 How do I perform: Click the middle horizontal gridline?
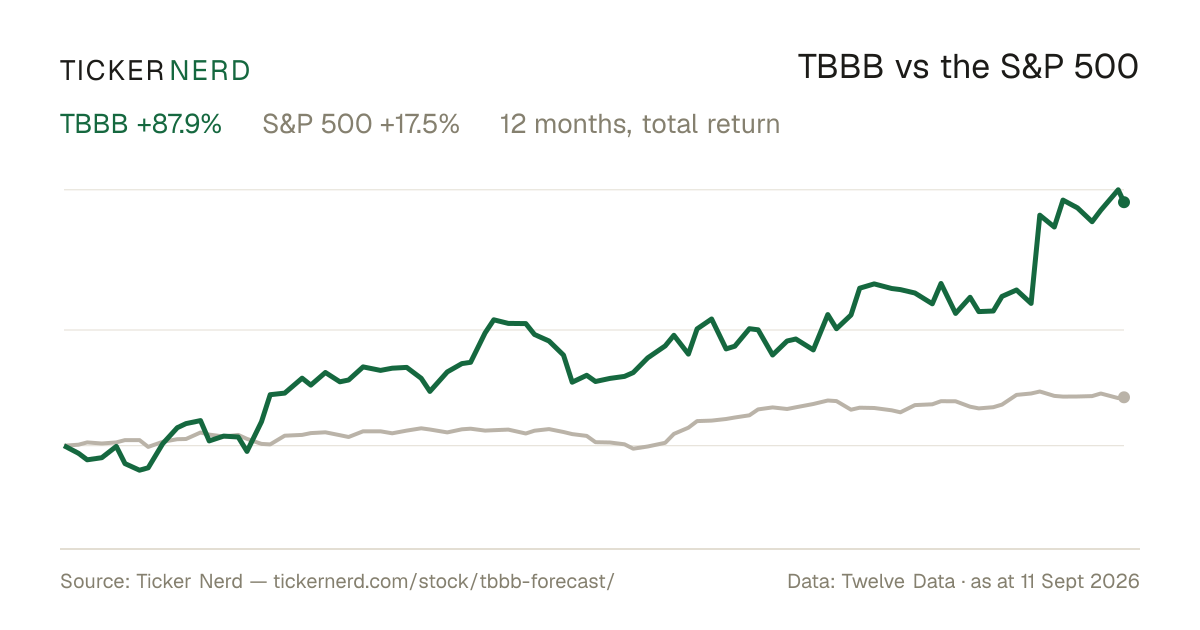(x=594, y=329)
